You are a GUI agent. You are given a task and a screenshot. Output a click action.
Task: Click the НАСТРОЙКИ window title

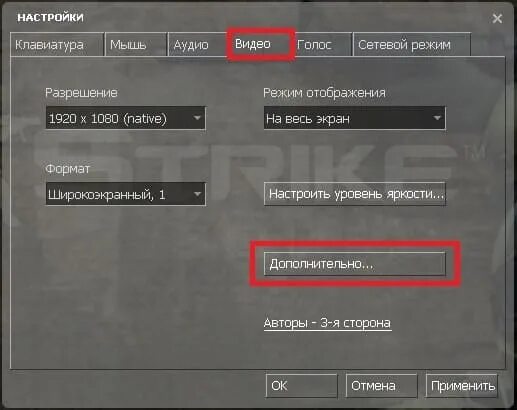(x=50, y=17)
